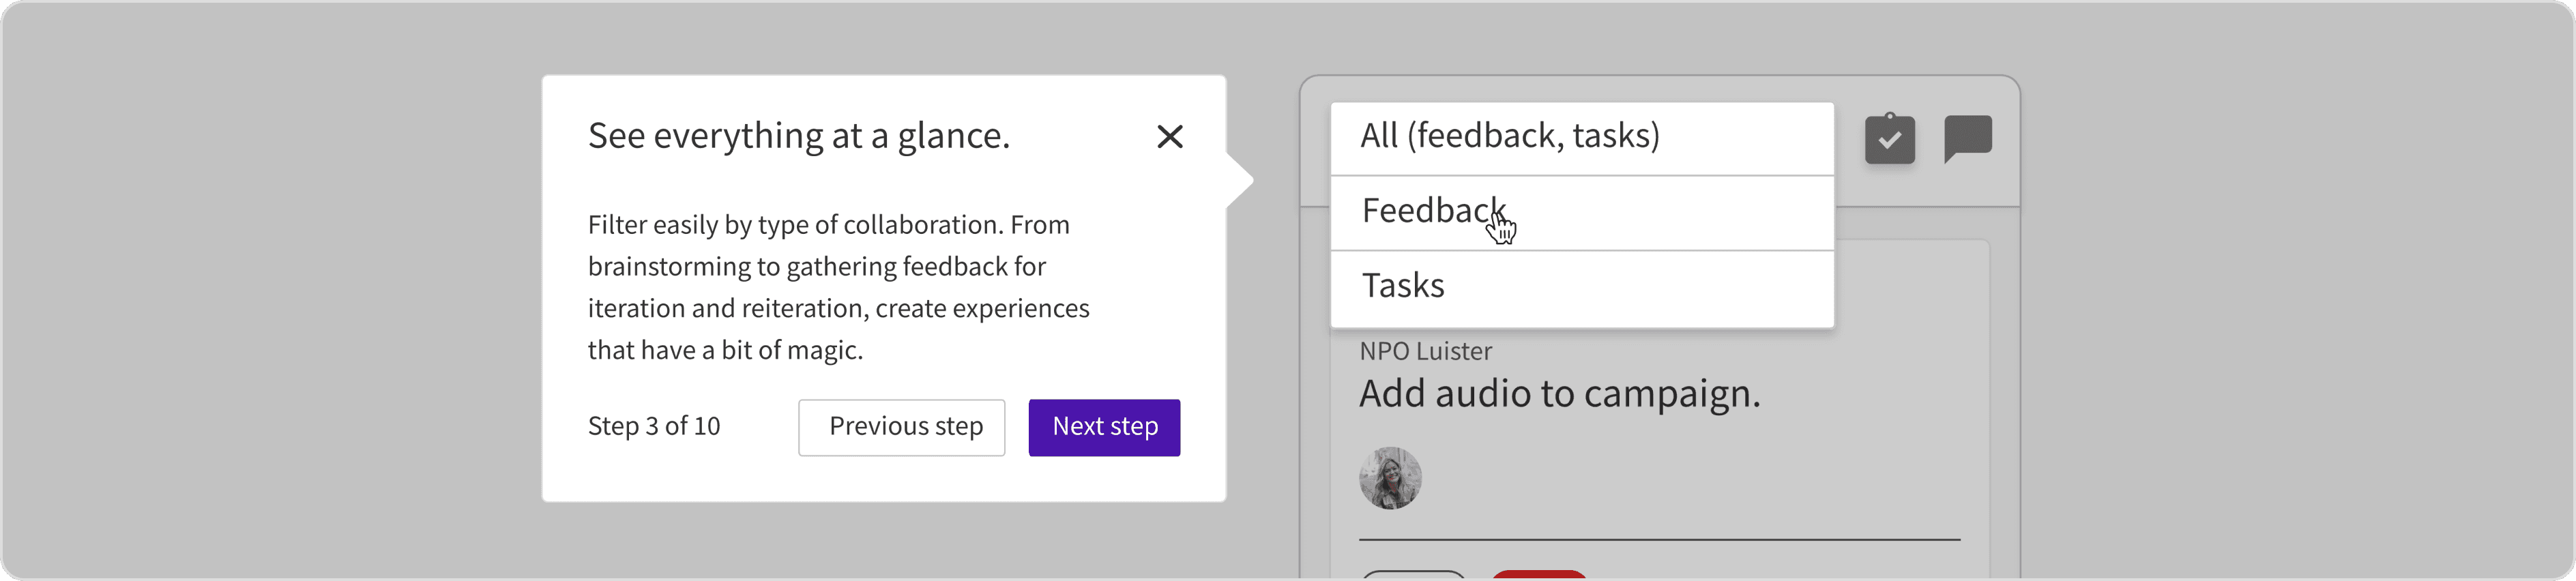This screenshot has height=581, width=2576.
Task: Choose the Tasks filter option
Action: (1582, 288)
